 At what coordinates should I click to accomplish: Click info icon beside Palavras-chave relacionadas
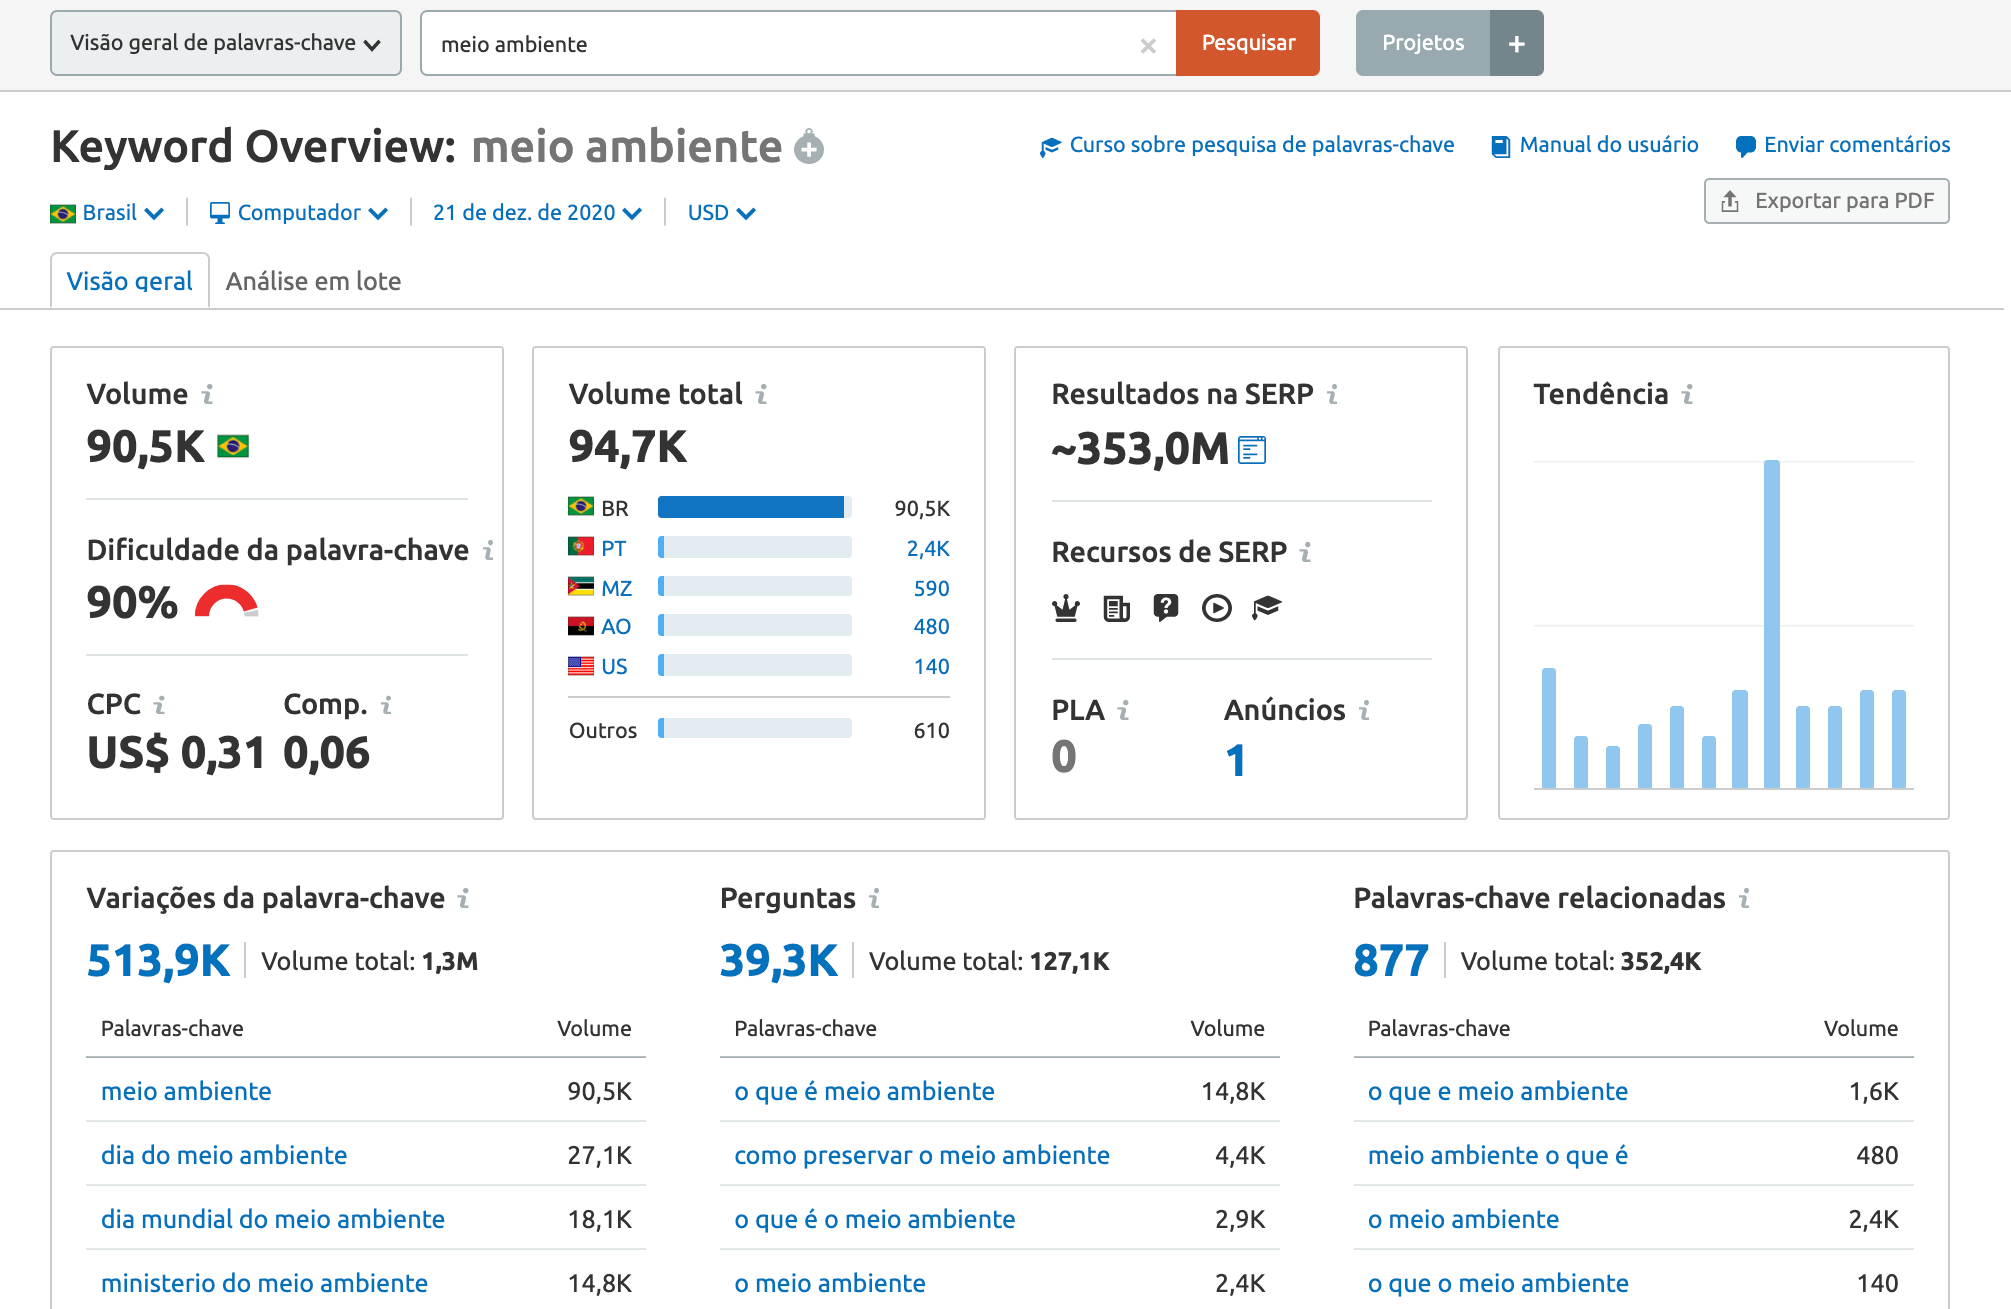1744,899
